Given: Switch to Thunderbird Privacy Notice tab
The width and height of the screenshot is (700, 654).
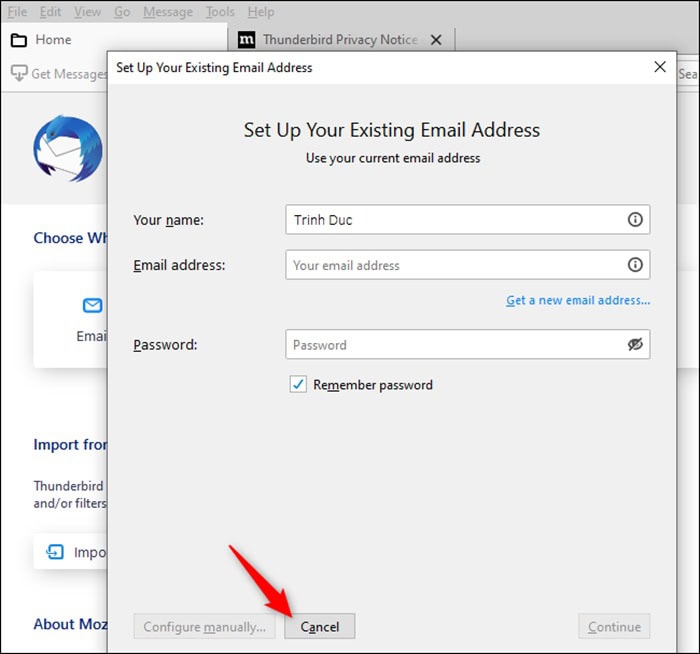Looking at the screenshot, I should pyautogui.click(x=341, y=40).
